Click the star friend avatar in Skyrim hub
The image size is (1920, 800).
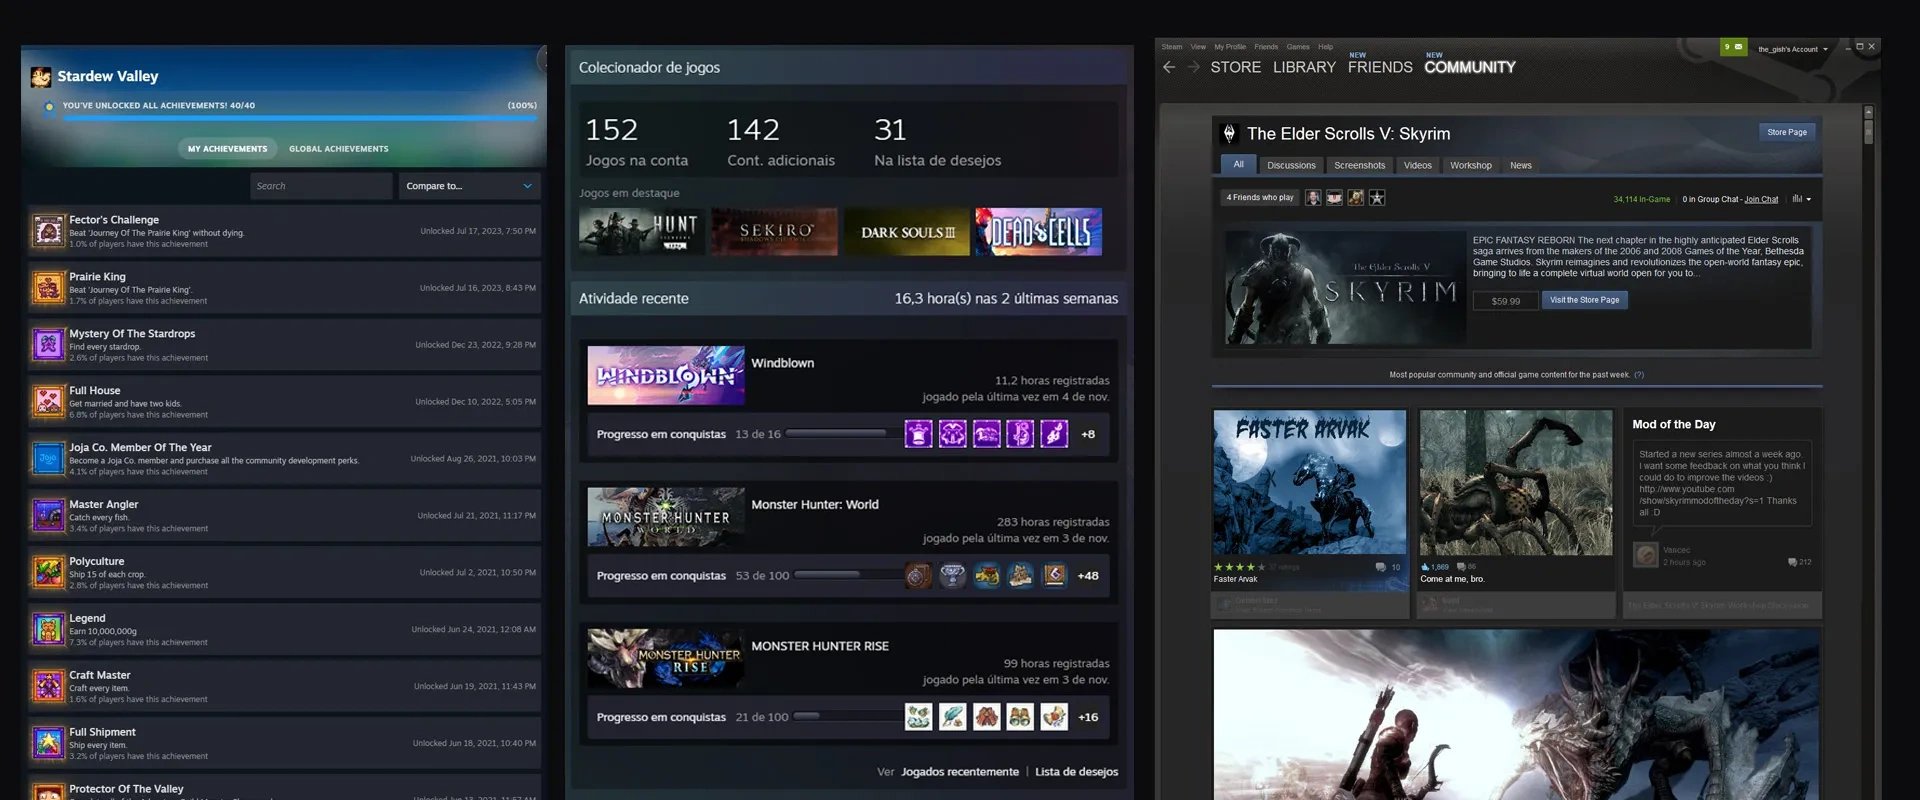pyautogui.click(x=1377, y=198)
